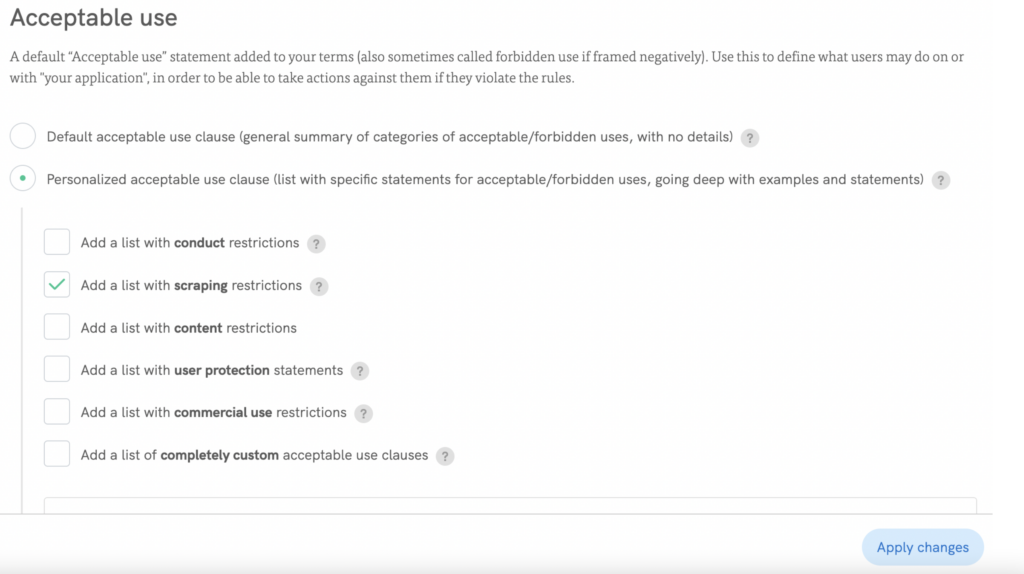Select the Default acceptable use clause radio button
The width and height of the screenshot is (1024, 574).
click(22, 136)
